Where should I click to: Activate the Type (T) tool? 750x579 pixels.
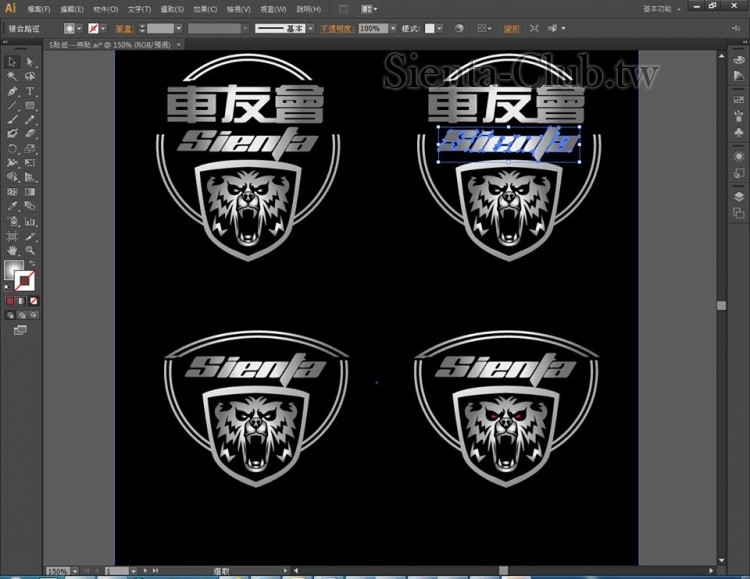click(x=30, y=91)
